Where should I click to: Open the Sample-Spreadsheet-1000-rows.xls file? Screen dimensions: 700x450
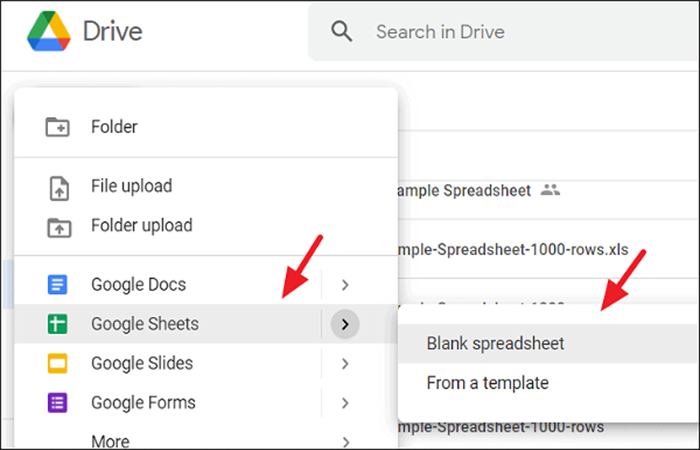(512, 249)
